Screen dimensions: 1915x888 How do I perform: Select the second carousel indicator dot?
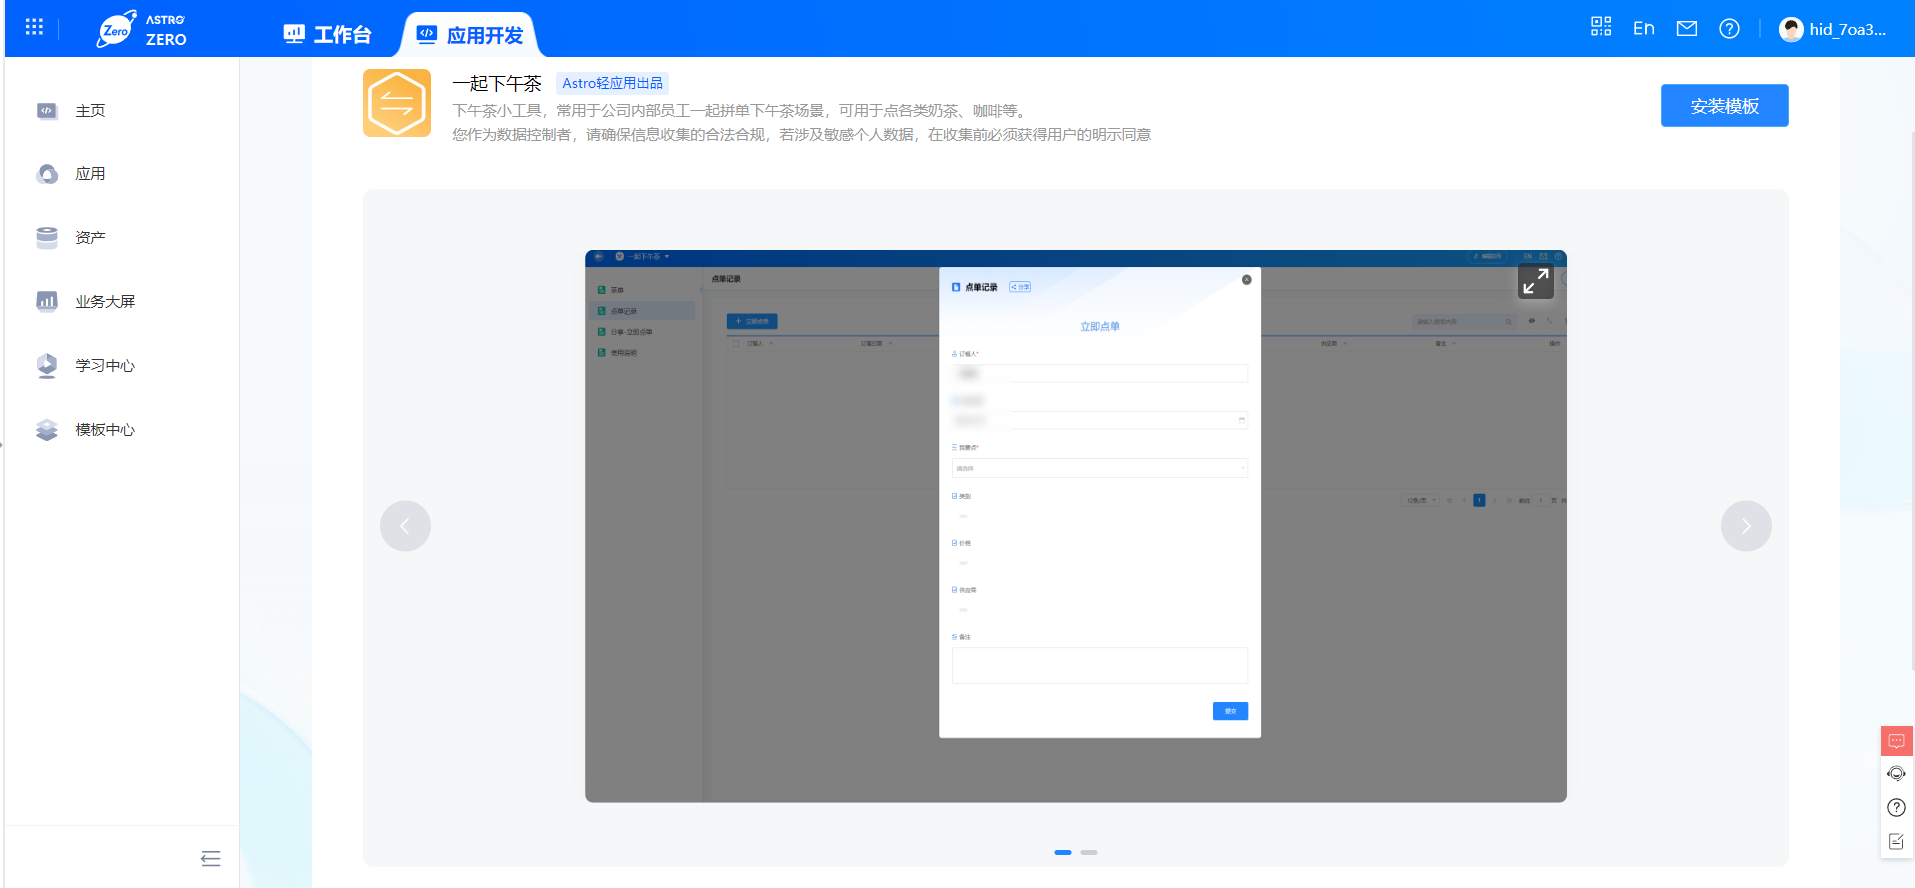1089,852
